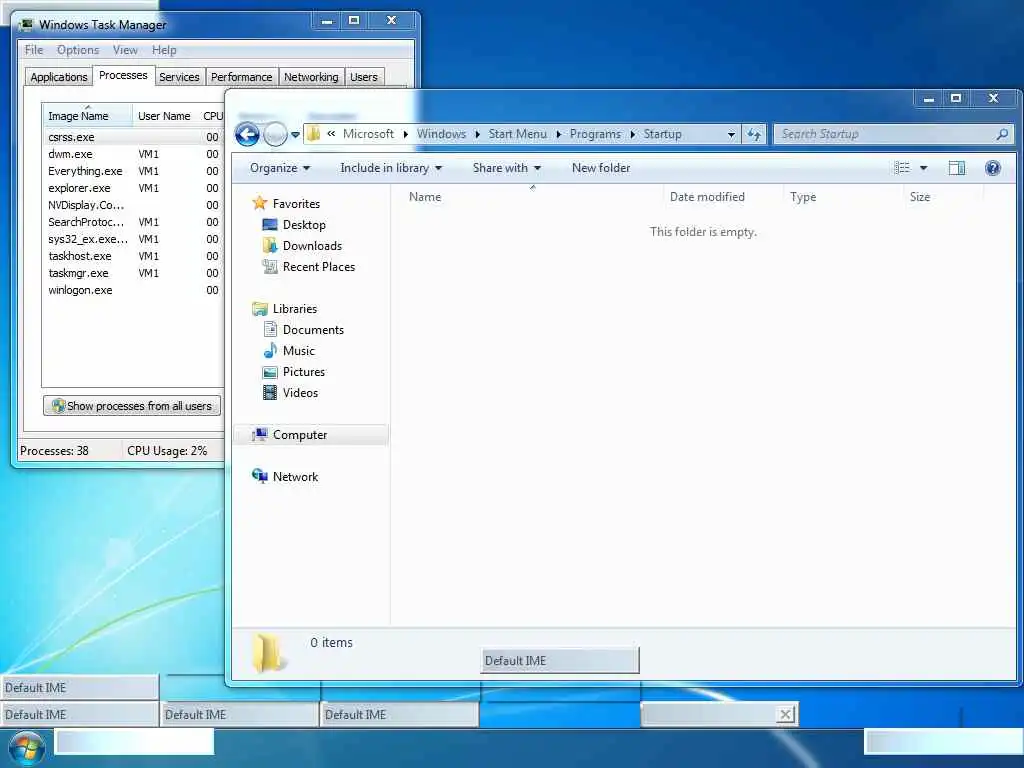Select csrss.exe process row
This screenshot has height=768, width=1024.
click(x=133, y=137)
